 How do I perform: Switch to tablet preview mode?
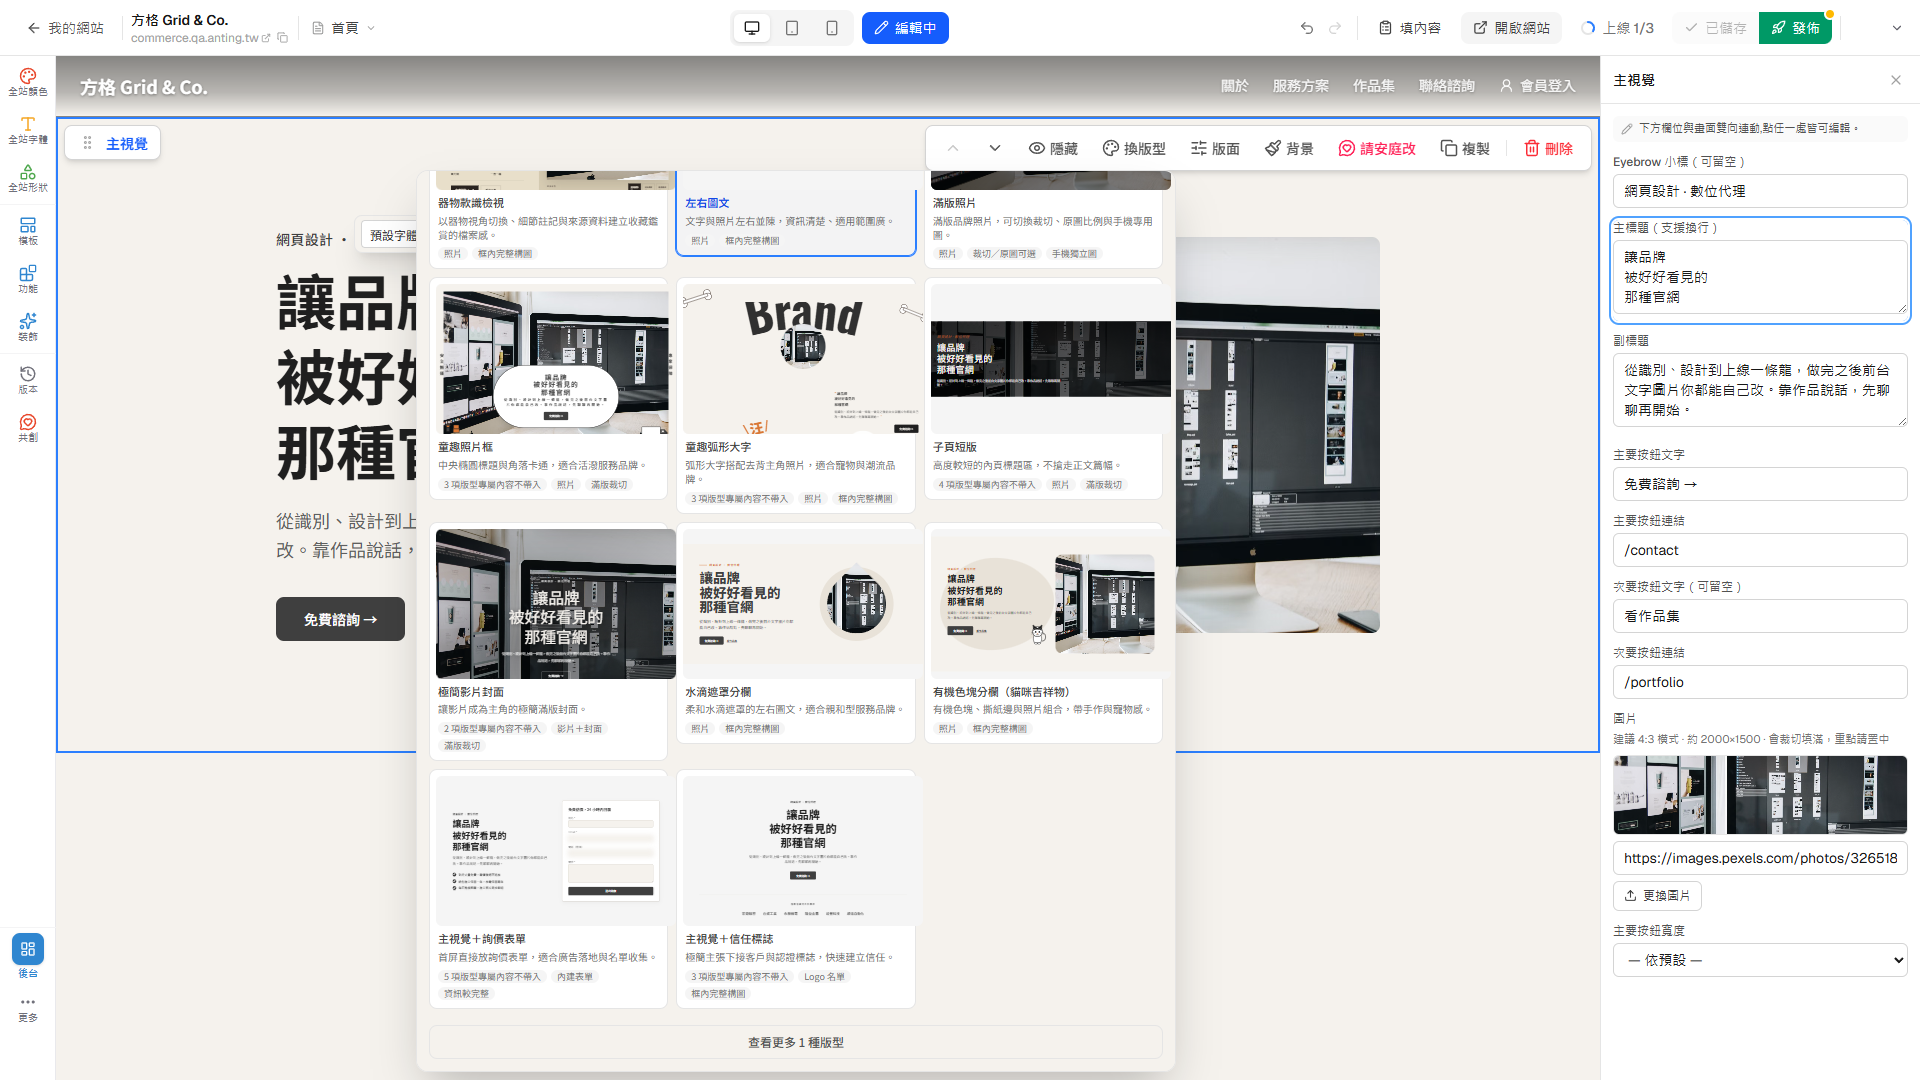click(x=792, y=28)
